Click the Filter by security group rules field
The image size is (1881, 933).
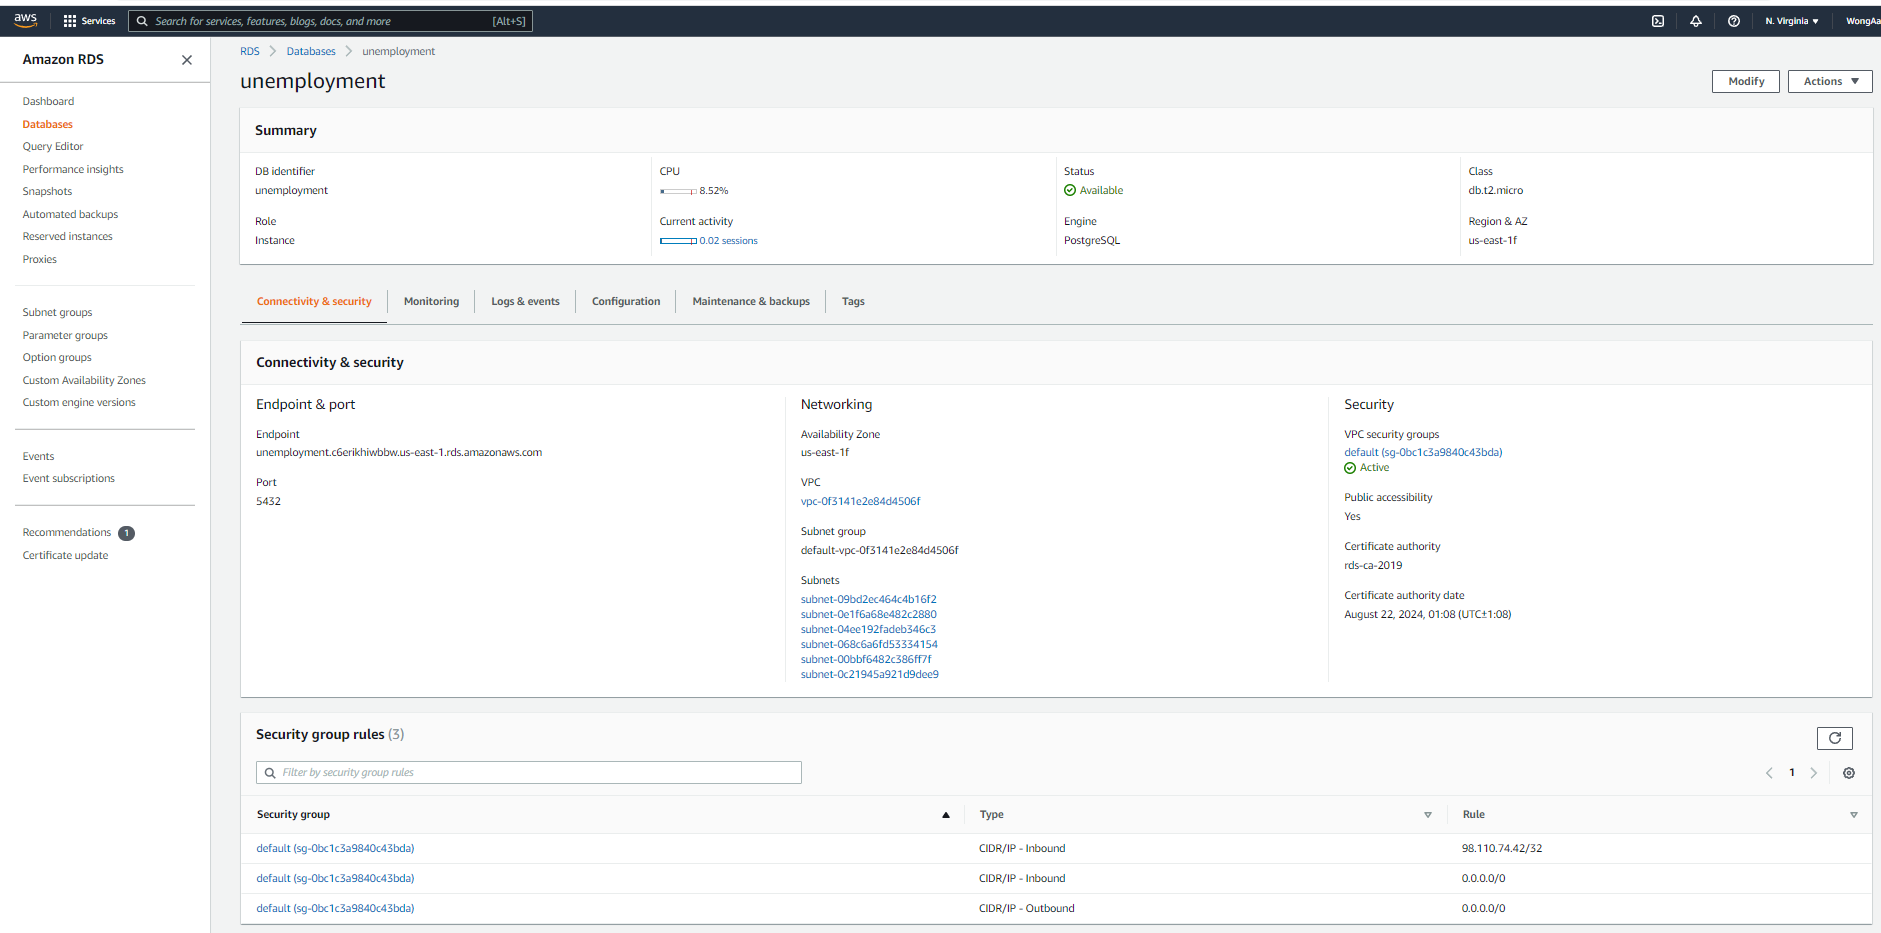529,772
